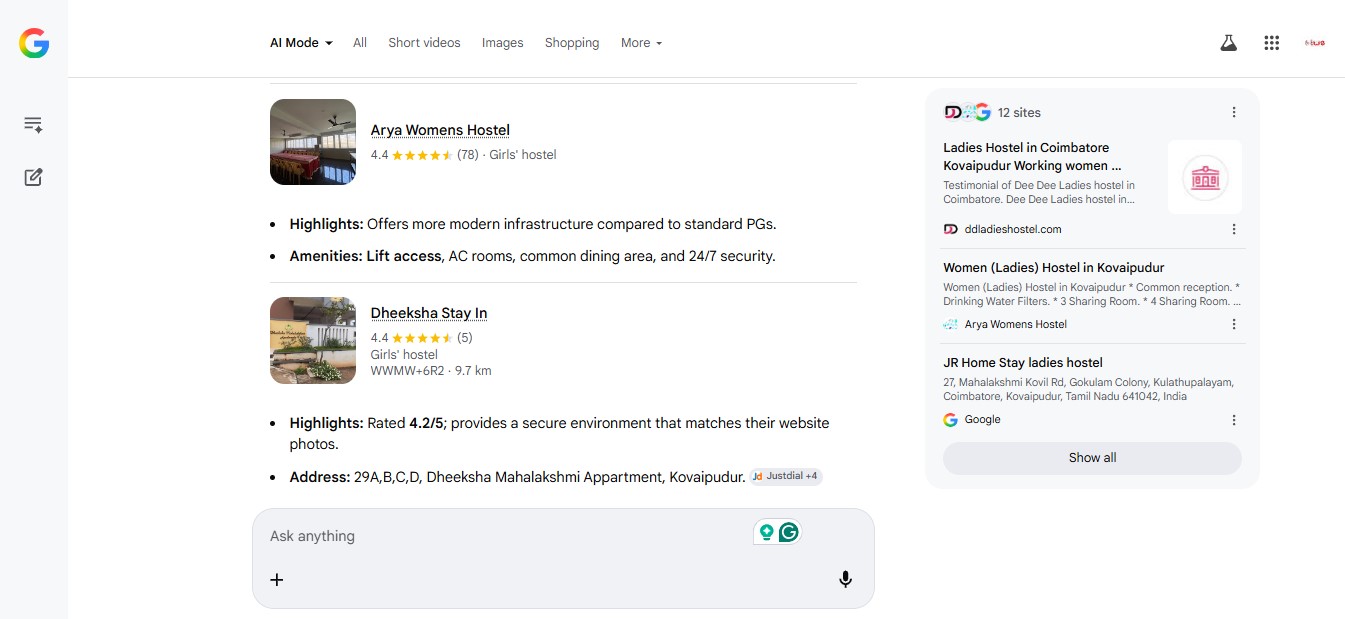Viewport: 1345px width, 619px height.
Task: Open more options for the 12 sites panel
Action: click(1234, 112)
